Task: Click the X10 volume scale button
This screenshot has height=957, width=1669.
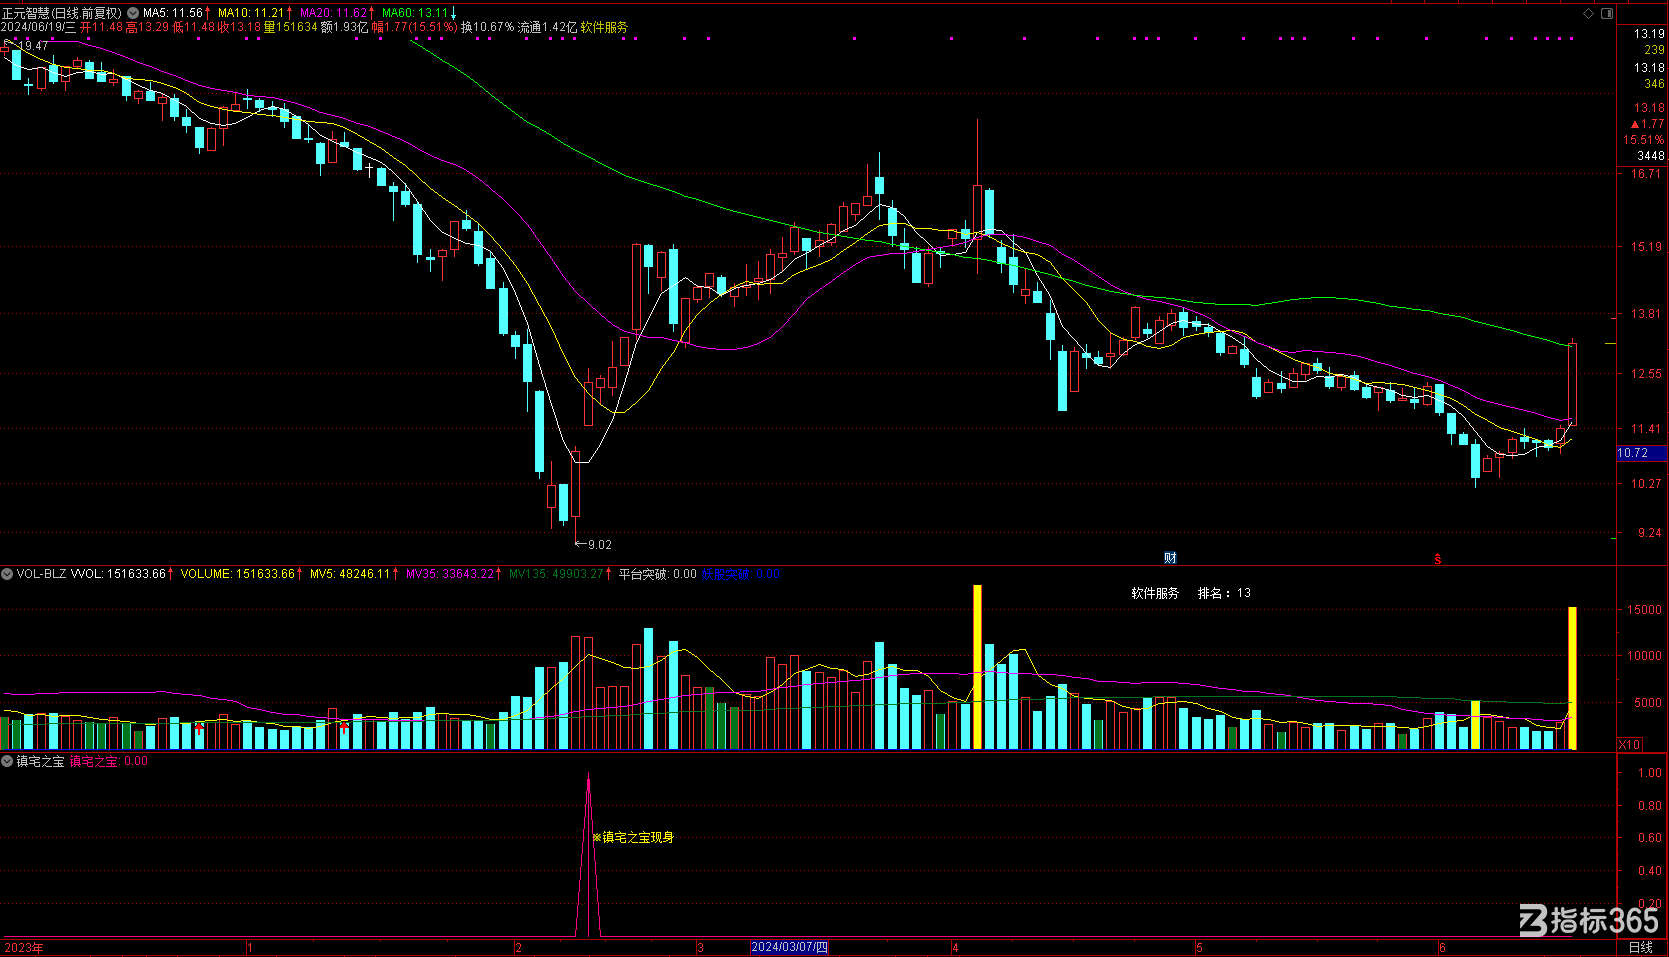Action: pos(1630,744)
